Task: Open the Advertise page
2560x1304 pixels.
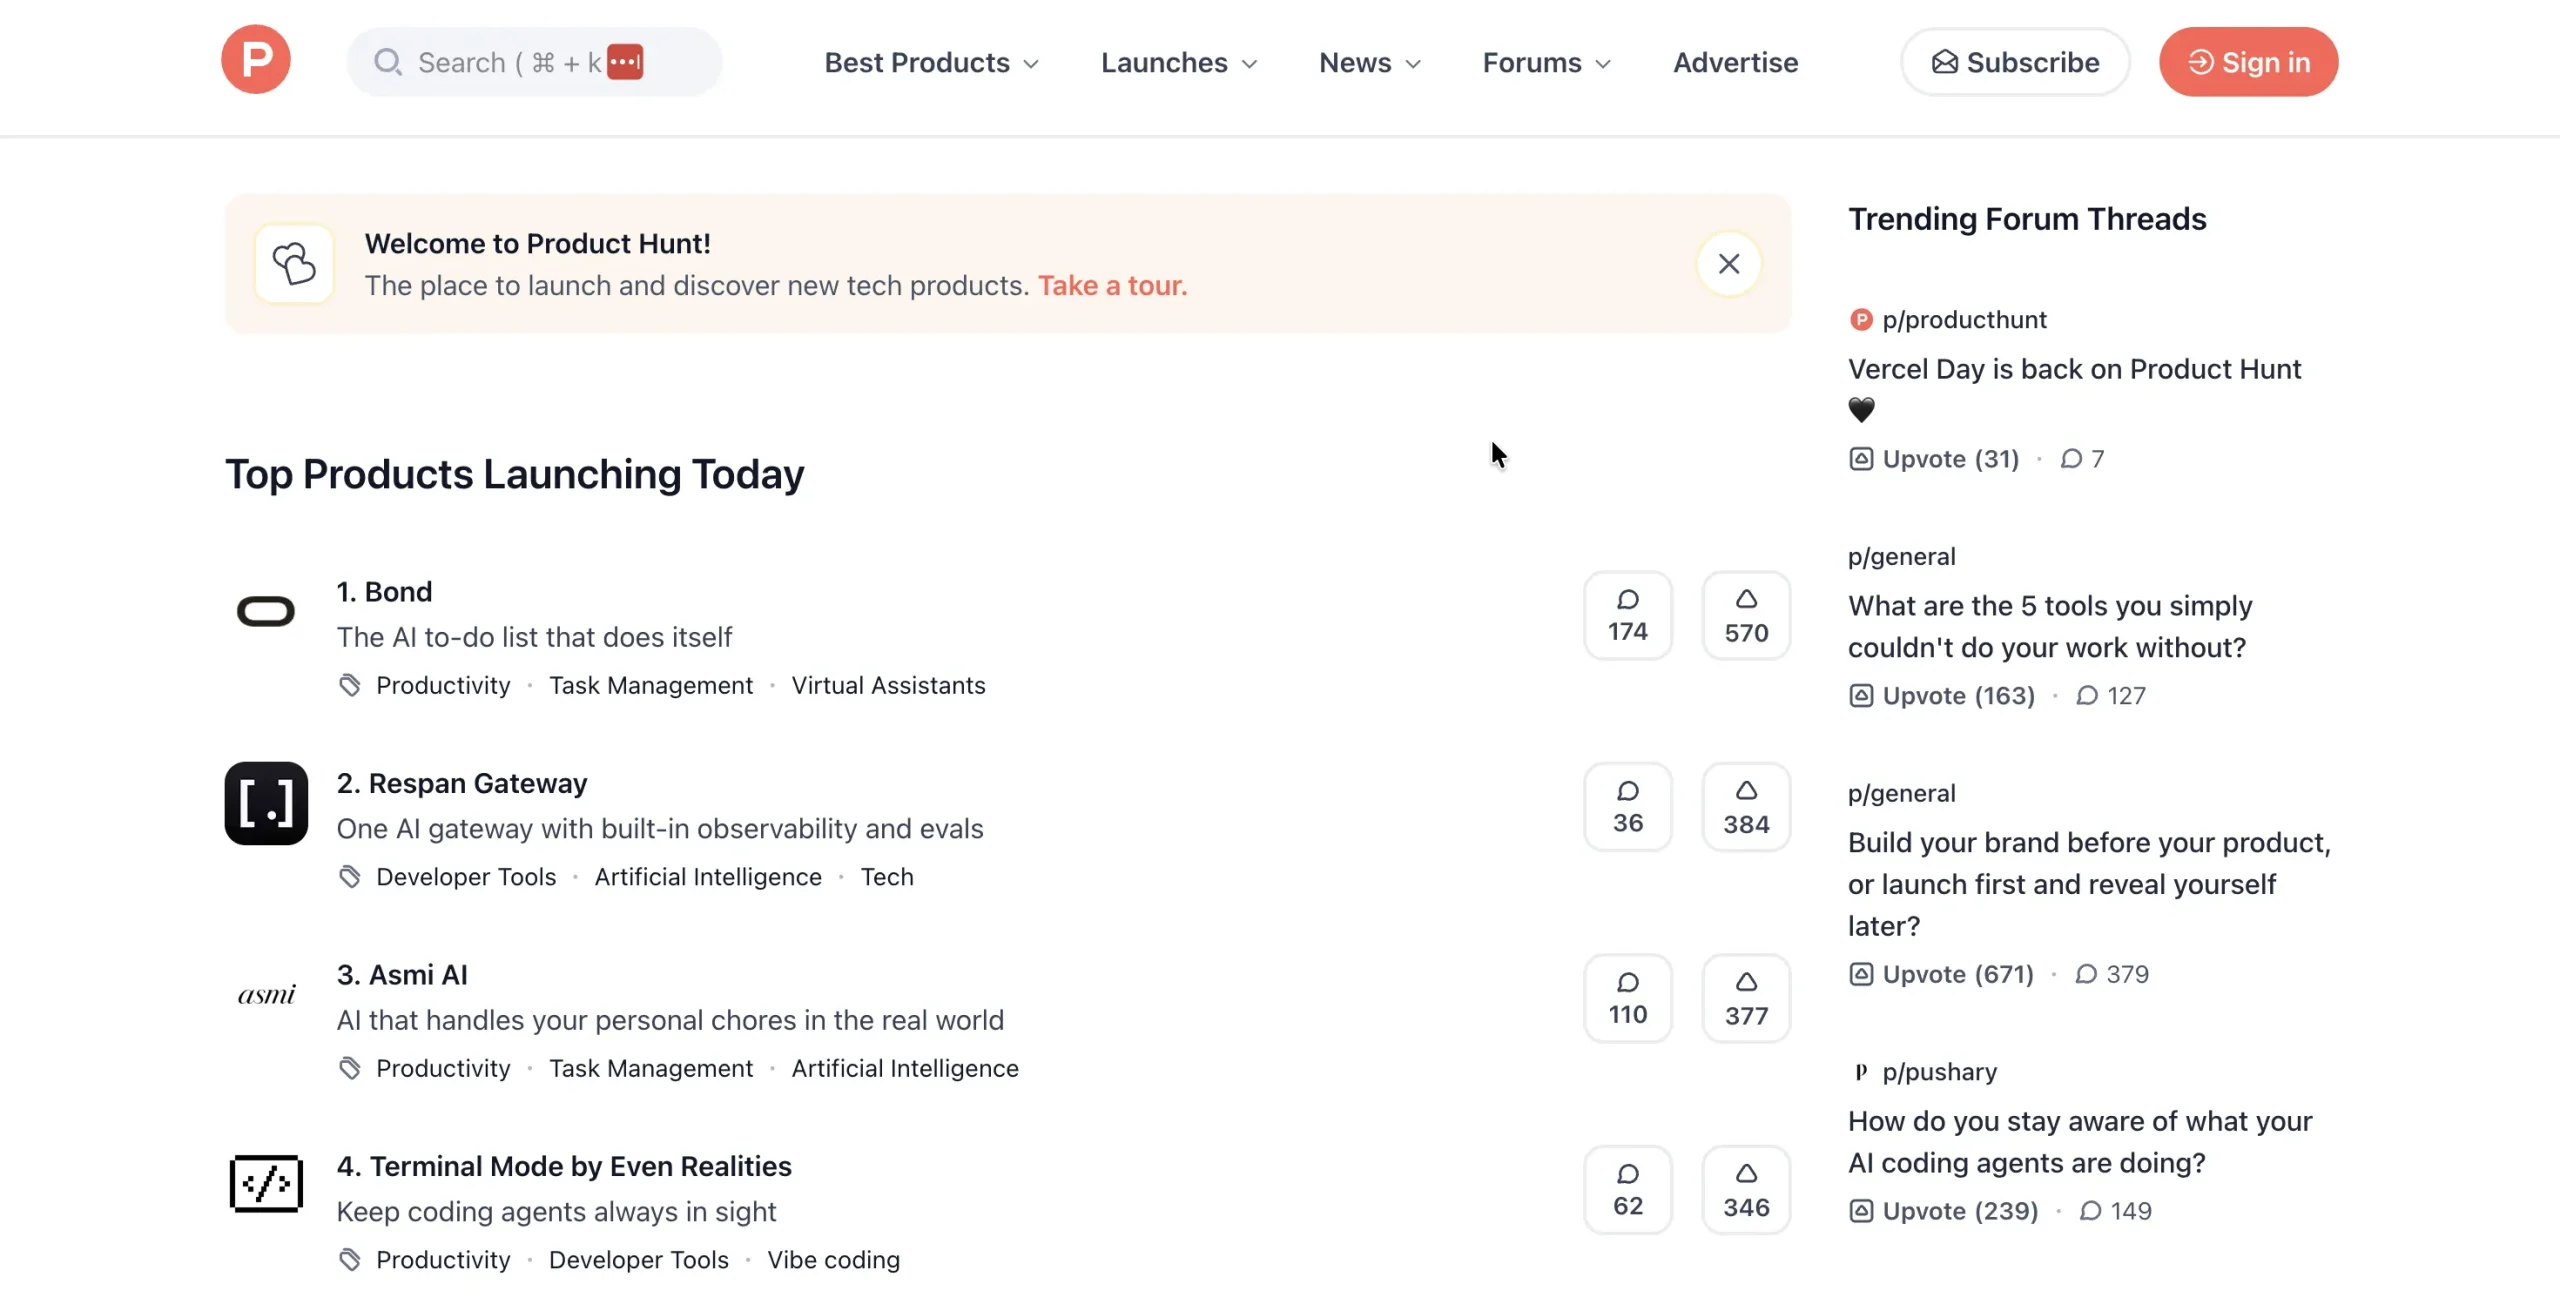Action: point(1735,62)
